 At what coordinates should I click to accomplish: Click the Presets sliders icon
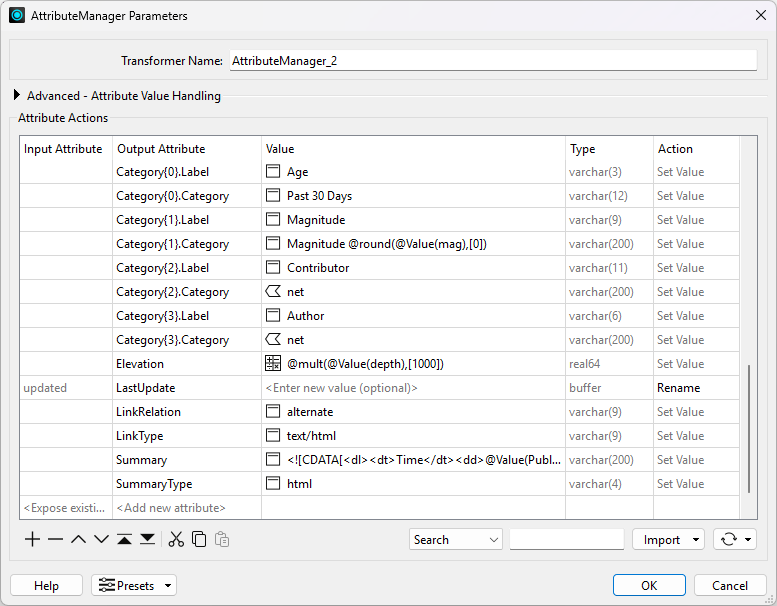(107, 585)
